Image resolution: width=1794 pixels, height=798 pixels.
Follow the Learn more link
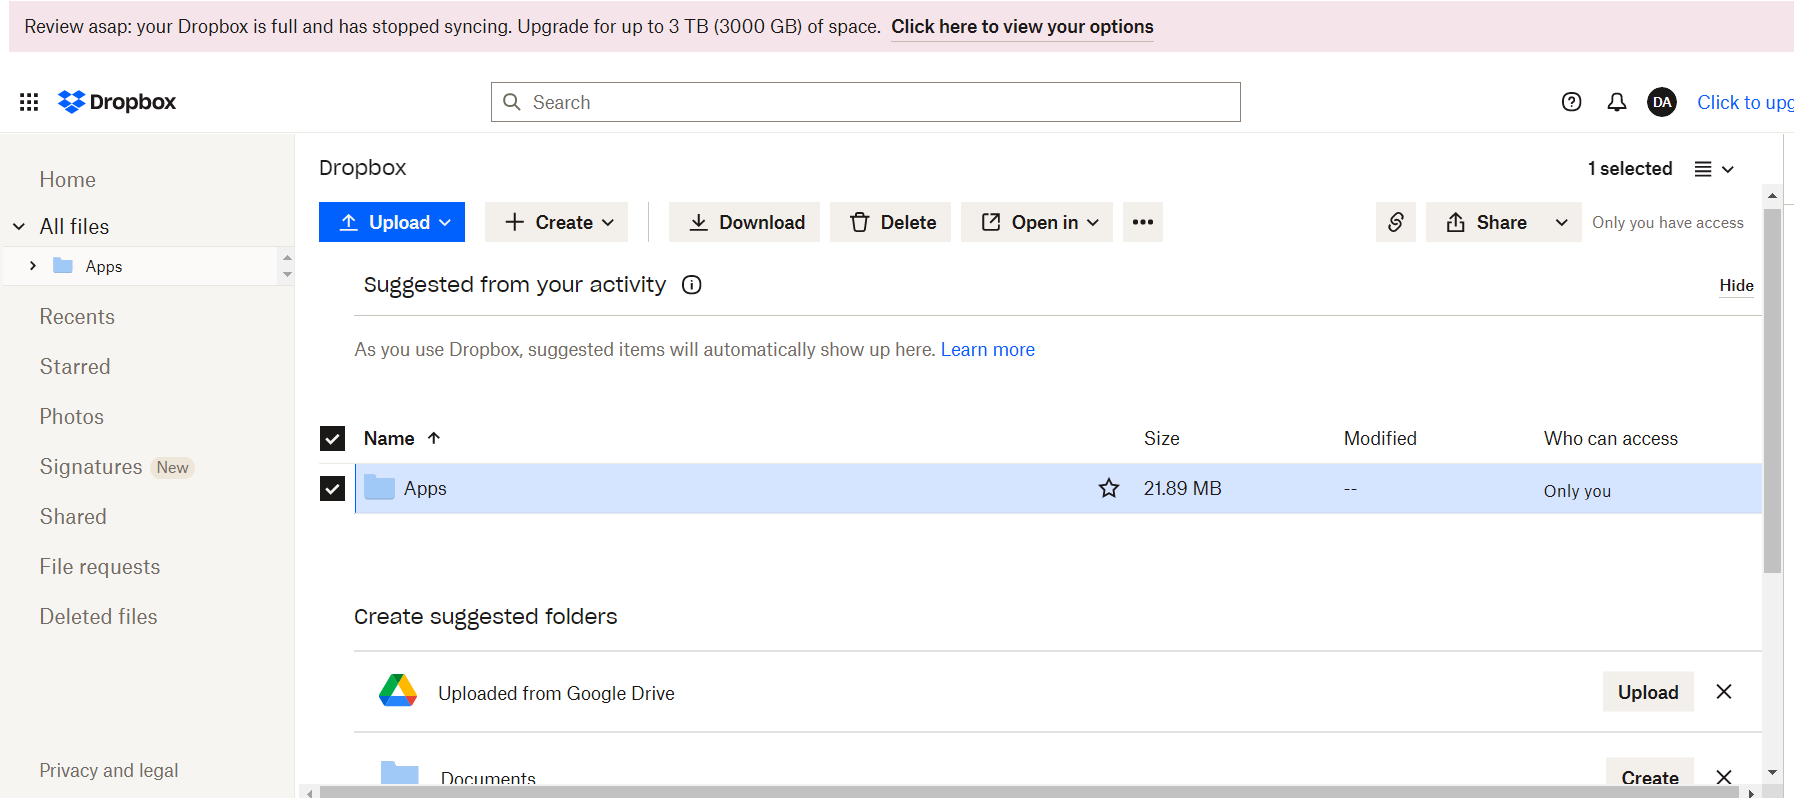tap(987, 350)
